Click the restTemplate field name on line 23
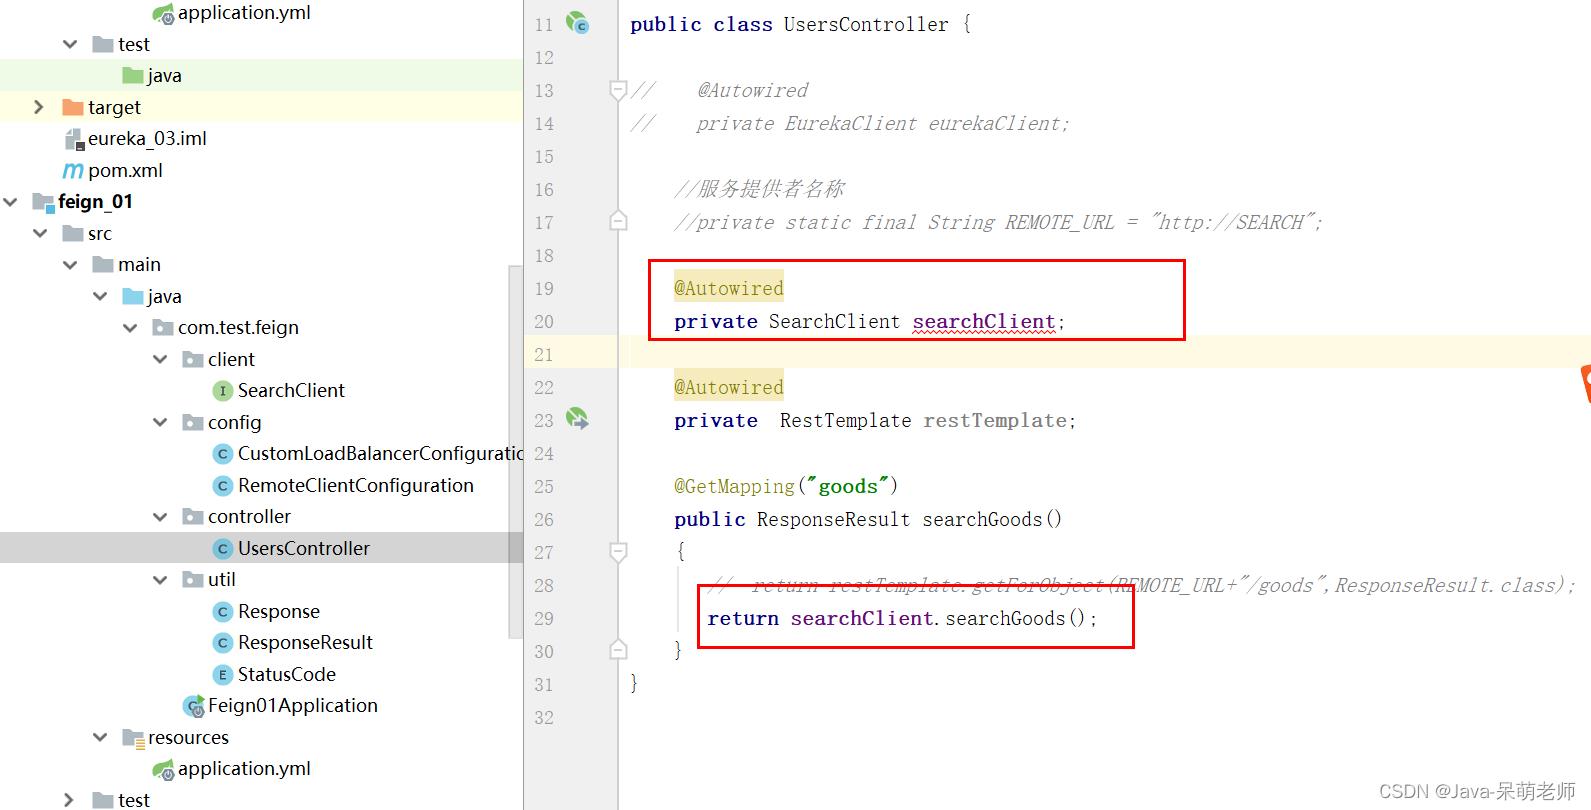The image size is (1591, 810). coord(995,421)
